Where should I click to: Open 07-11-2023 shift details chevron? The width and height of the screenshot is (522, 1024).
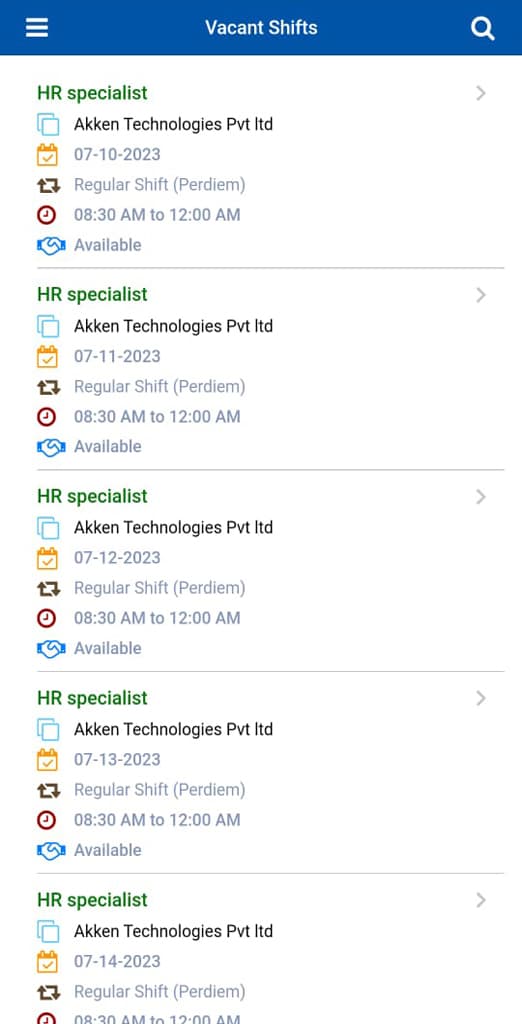(481, 295)
